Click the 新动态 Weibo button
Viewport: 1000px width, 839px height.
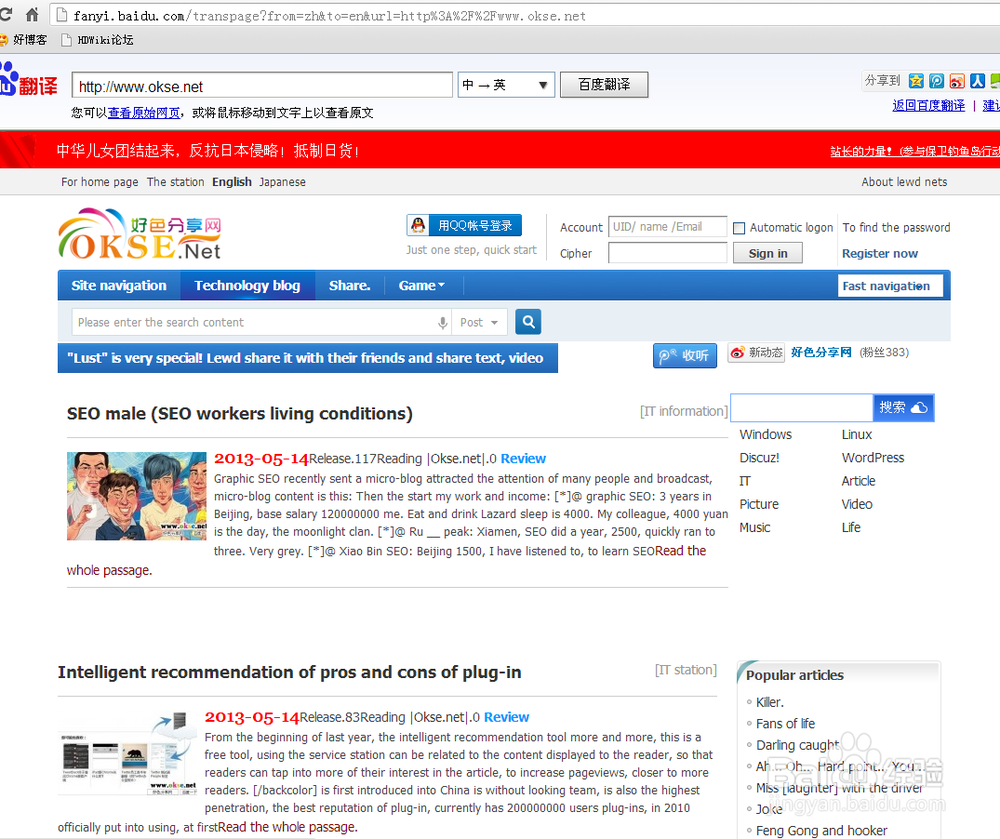click(x=756, y=353)
